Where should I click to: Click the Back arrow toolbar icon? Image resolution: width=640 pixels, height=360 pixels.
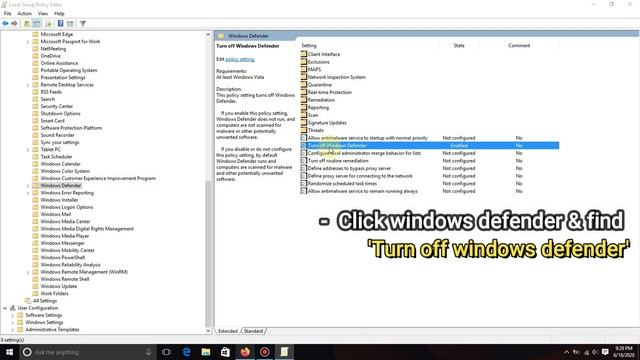pos(5,24)
